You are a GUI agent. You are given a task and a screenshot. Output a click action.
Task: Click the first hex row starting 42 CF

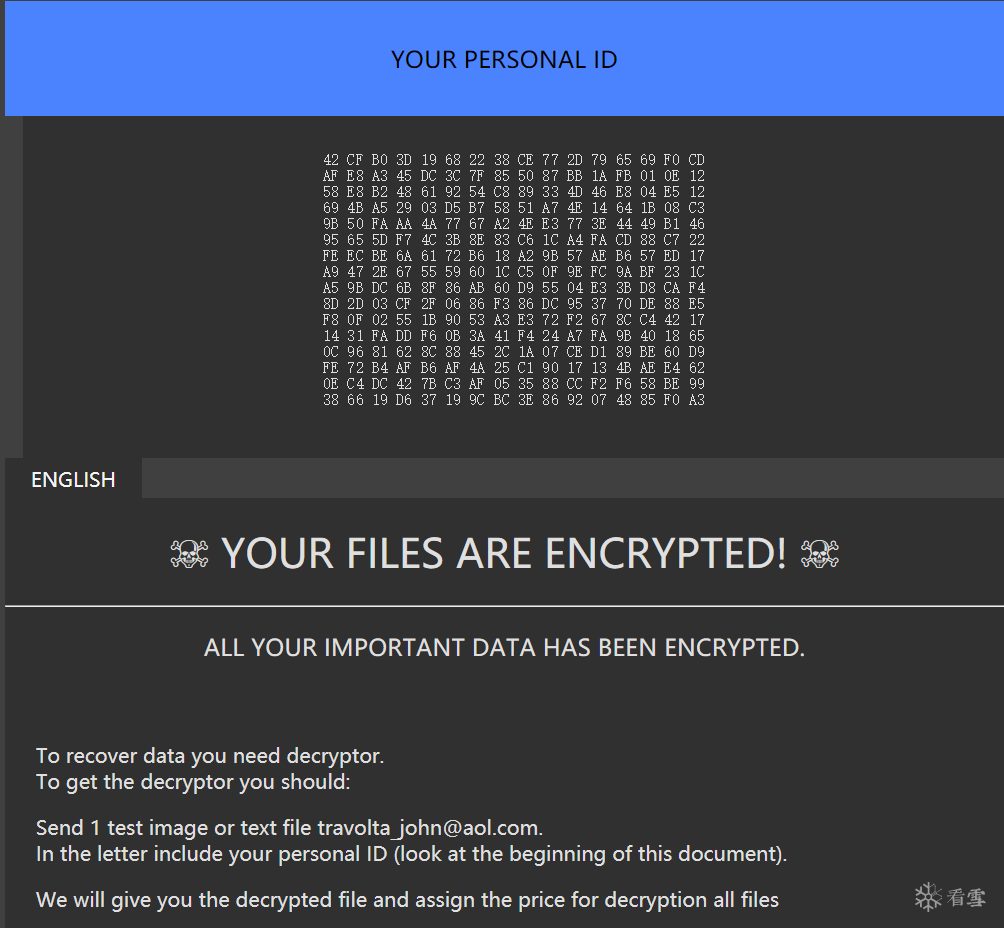pos(514,160)
